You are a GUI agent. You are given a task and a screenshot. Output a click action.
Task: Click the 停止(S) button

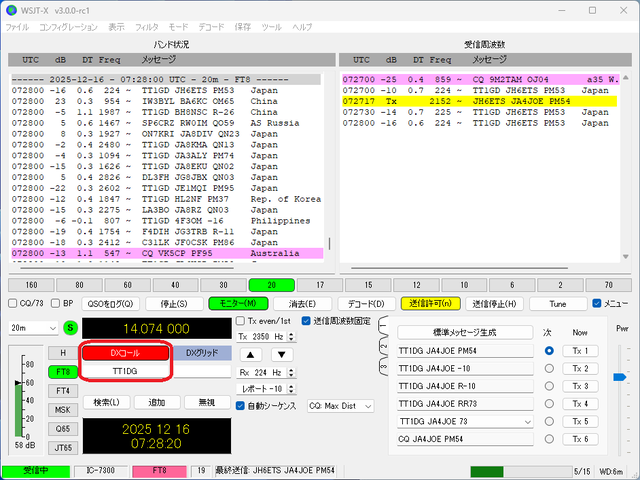click(x=174, y=304)
